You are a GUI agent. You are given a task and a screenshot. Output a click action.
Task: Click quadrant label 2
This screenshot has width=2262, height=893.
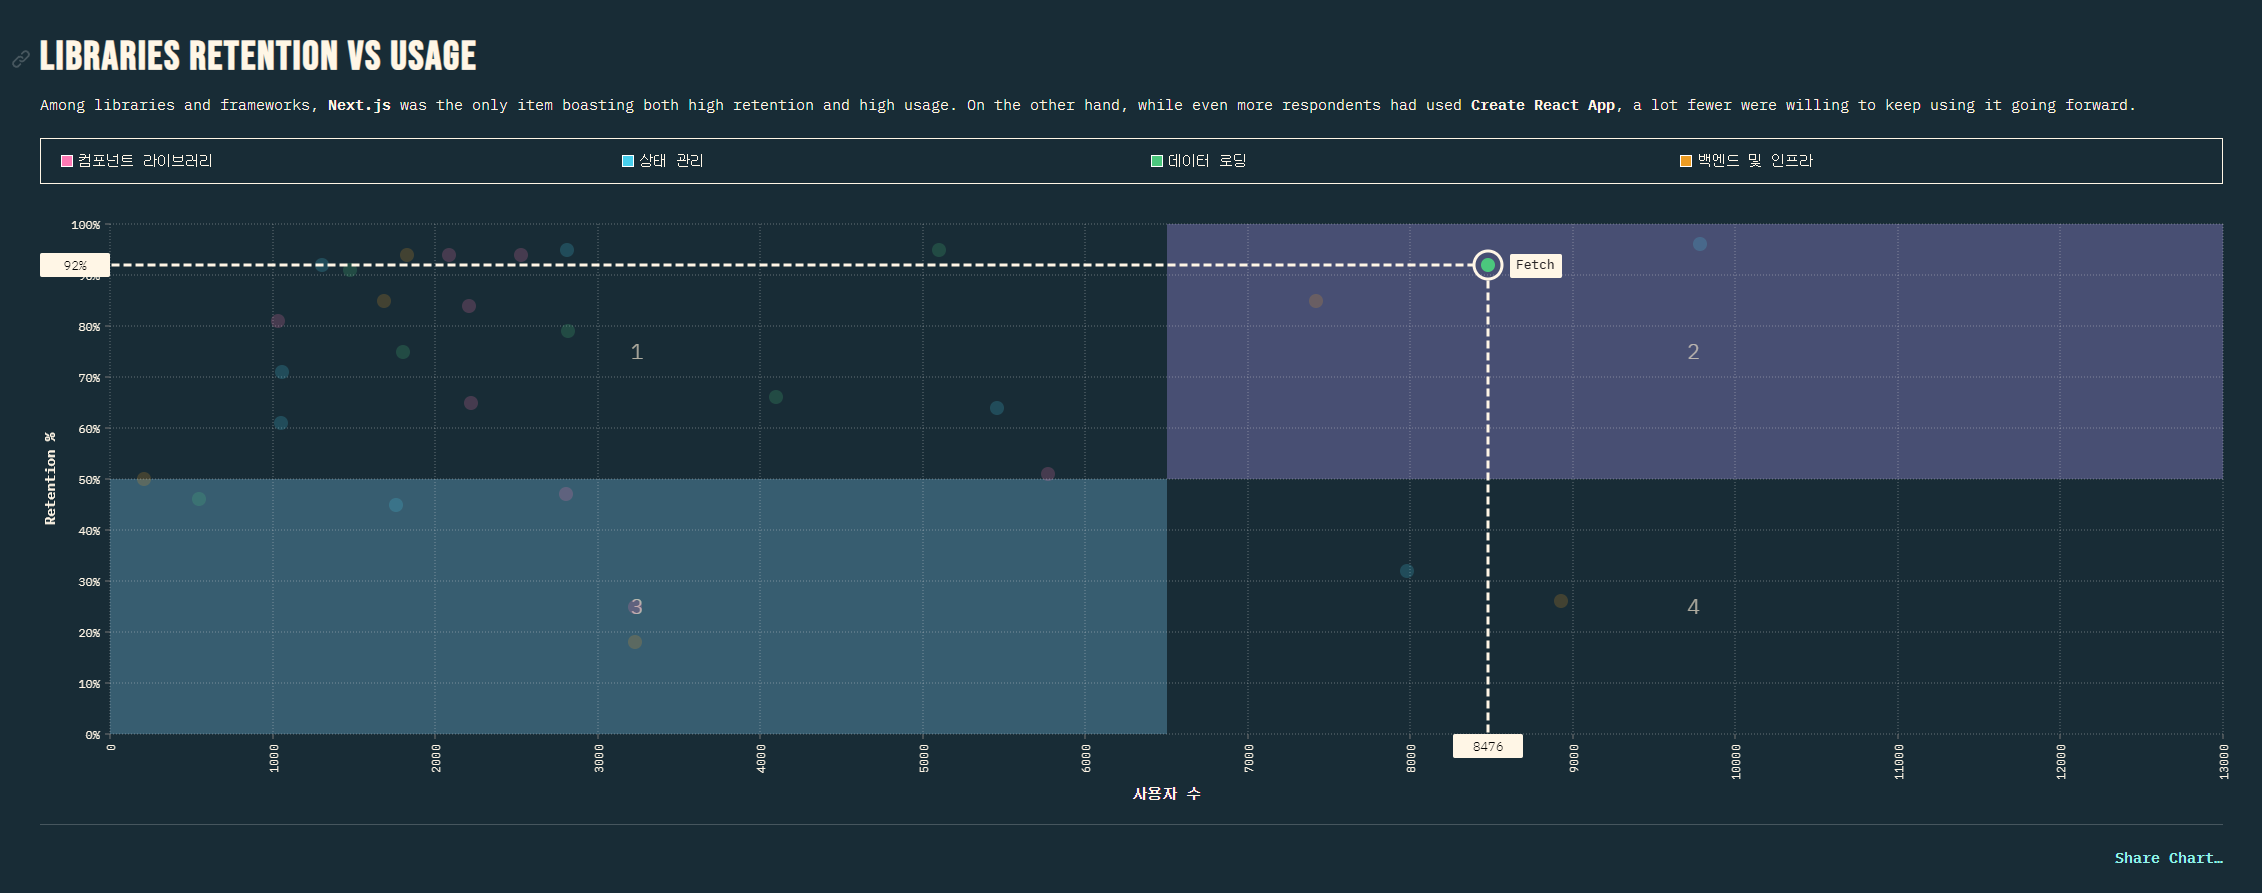1693,352
